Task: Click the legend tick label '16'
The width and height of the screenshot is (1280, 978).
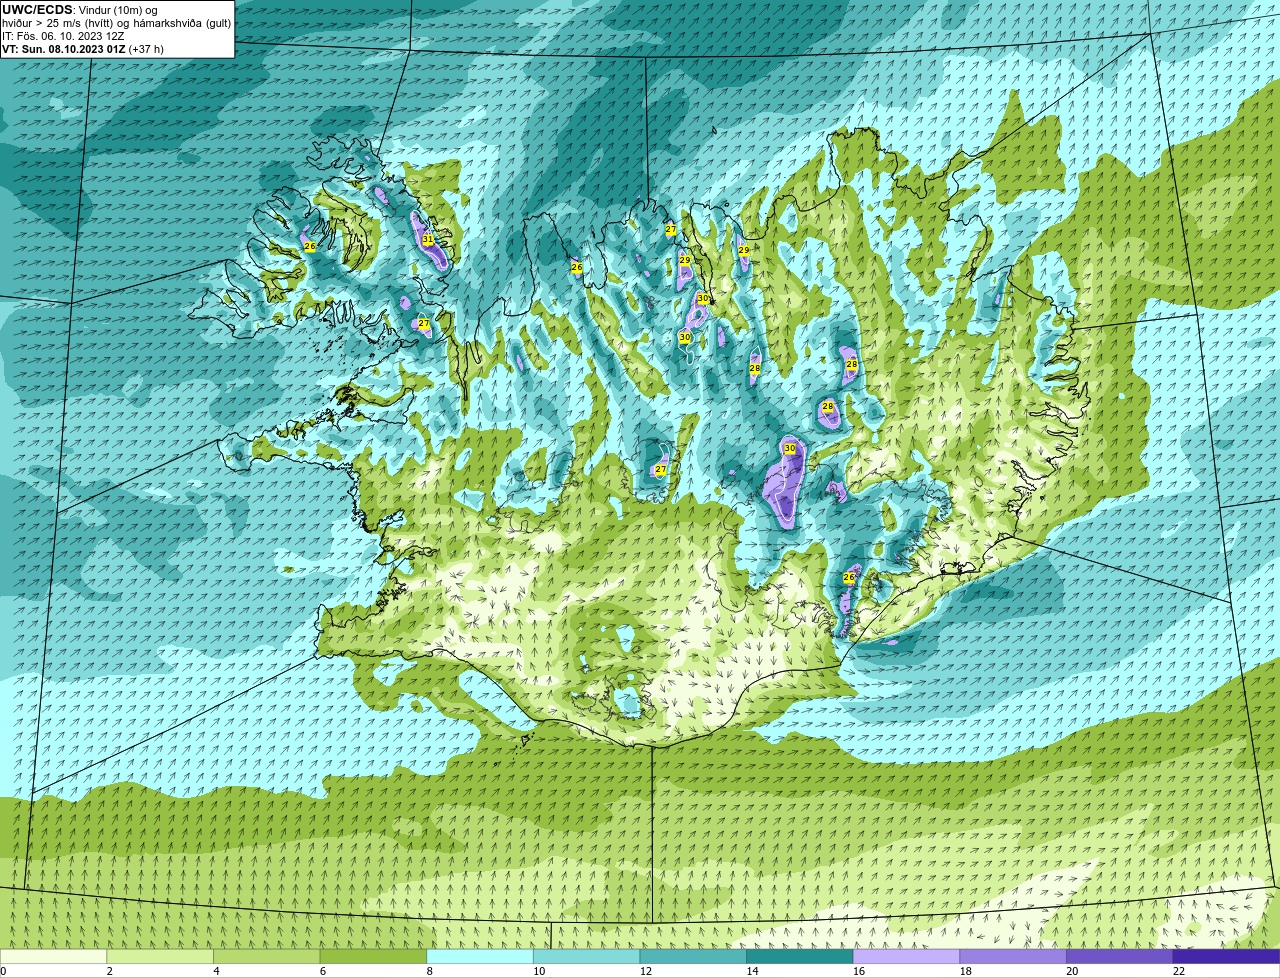Action: (859, 971)
